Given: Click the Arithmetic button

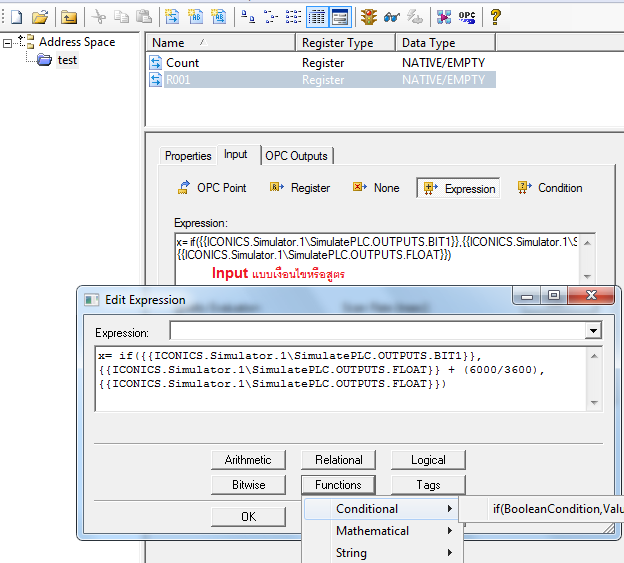Looking at the screenshot, I should [x=248, y=460].
